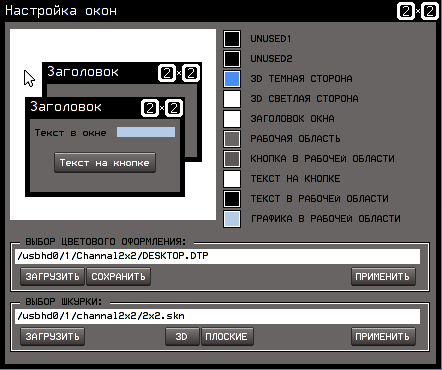
Task: Click the last 2 icon in the main title bar
Action: [x=430, y=11]
